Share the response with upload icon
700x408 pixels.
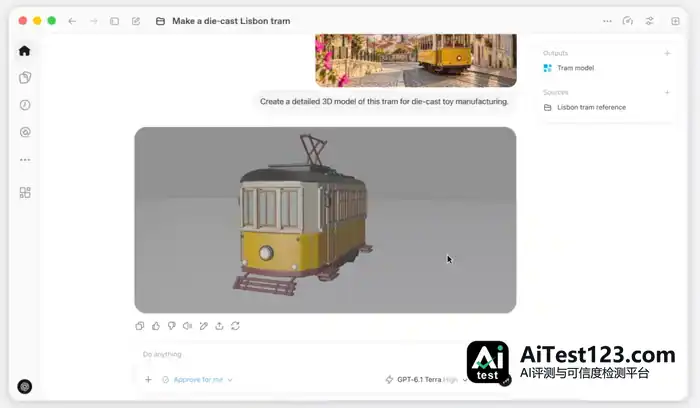(219, 326)
